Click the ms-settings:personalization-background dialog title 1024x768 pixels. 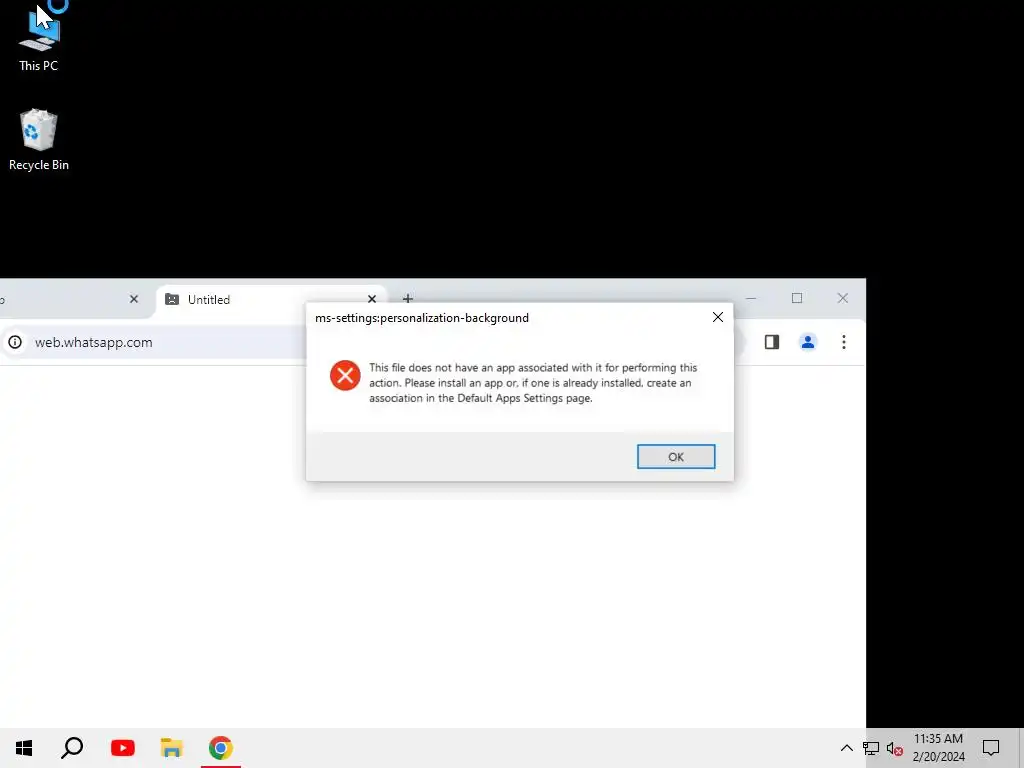pyautogui.click(x=422, y=318)
